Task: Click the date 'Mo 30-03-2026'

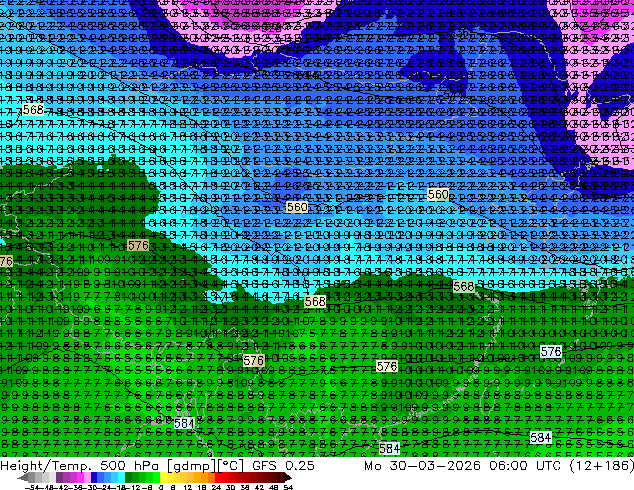Action: coord(422,466)
